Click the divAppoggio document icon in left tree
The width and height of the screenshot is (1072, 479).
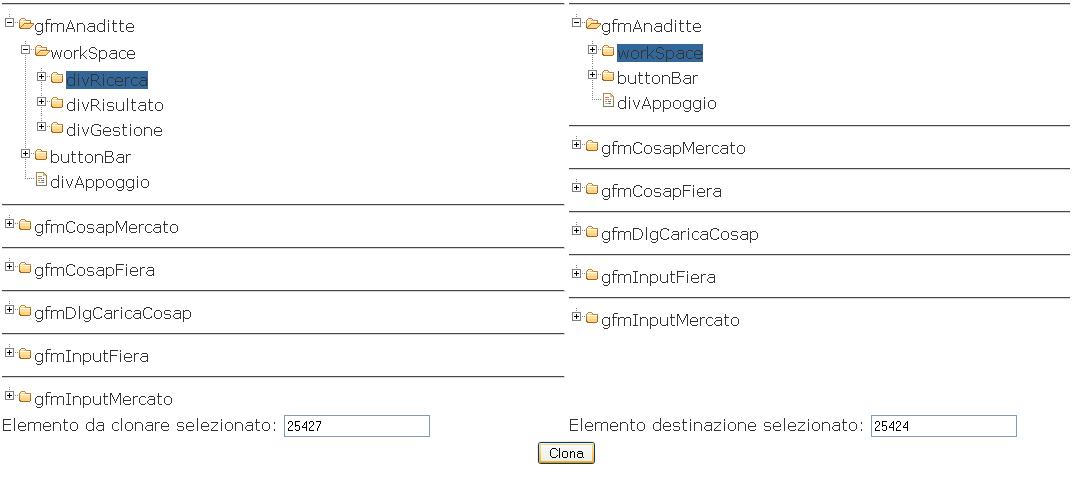click(41, 181)
